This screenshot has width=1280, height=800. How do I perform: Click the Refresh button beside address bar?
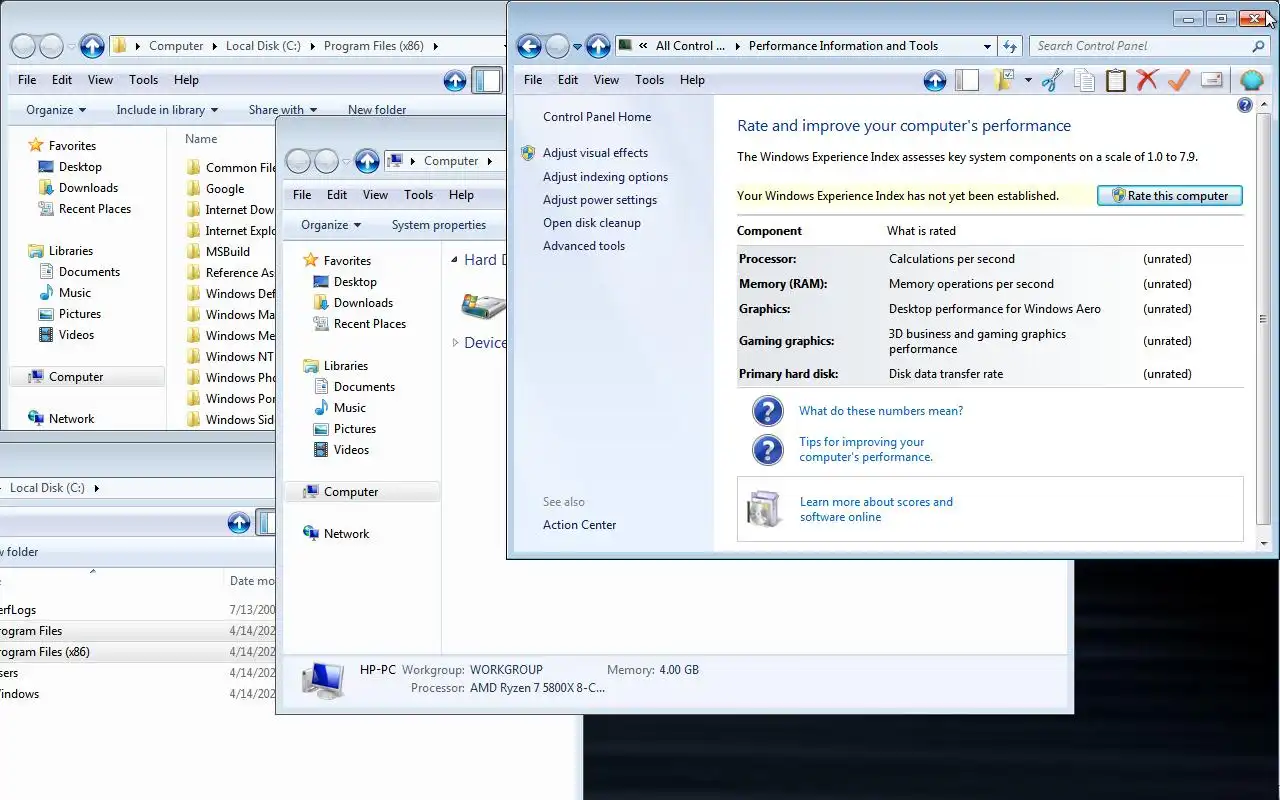pyautogui.click(x=1010, y=46)
